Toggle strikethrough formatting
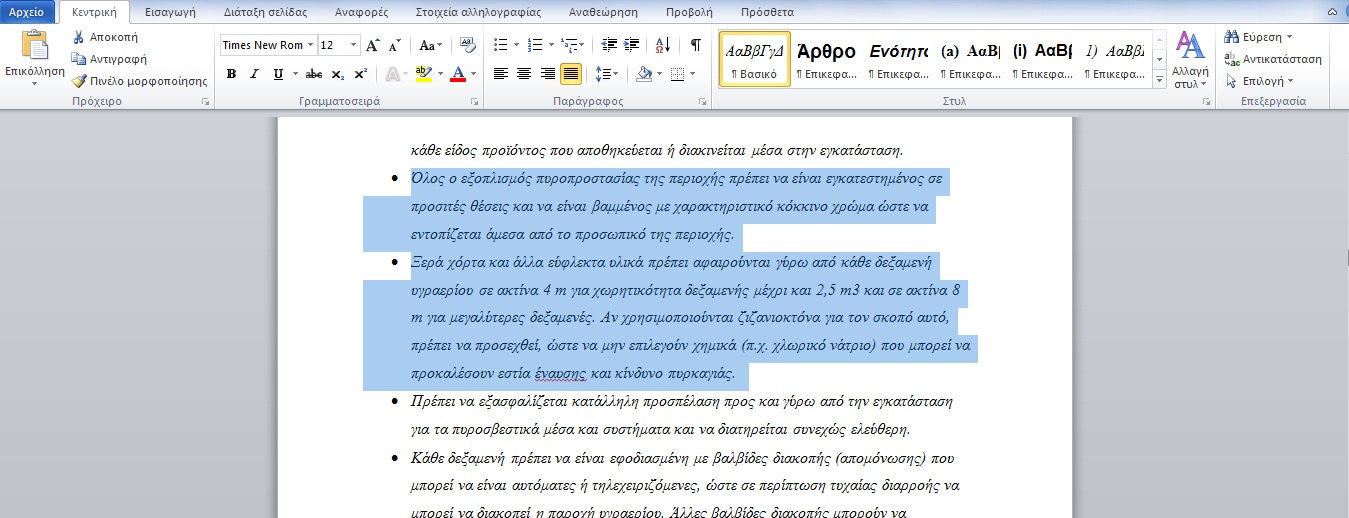The image size is (1349, 518). point(314,74)
